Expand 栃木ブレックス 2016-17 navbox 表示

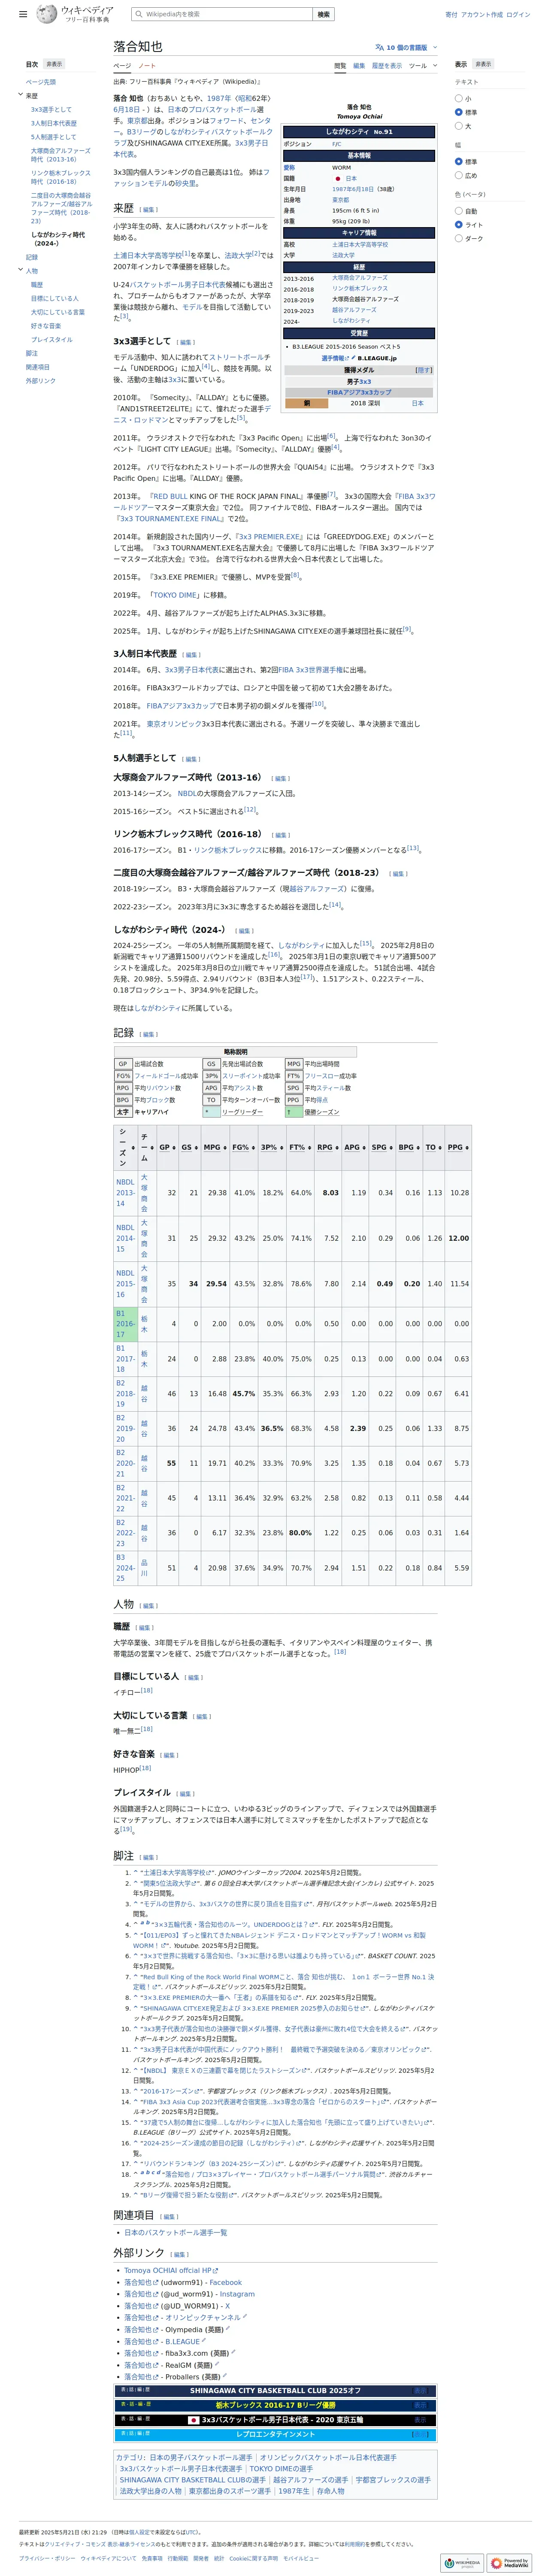click(421, 2405)
